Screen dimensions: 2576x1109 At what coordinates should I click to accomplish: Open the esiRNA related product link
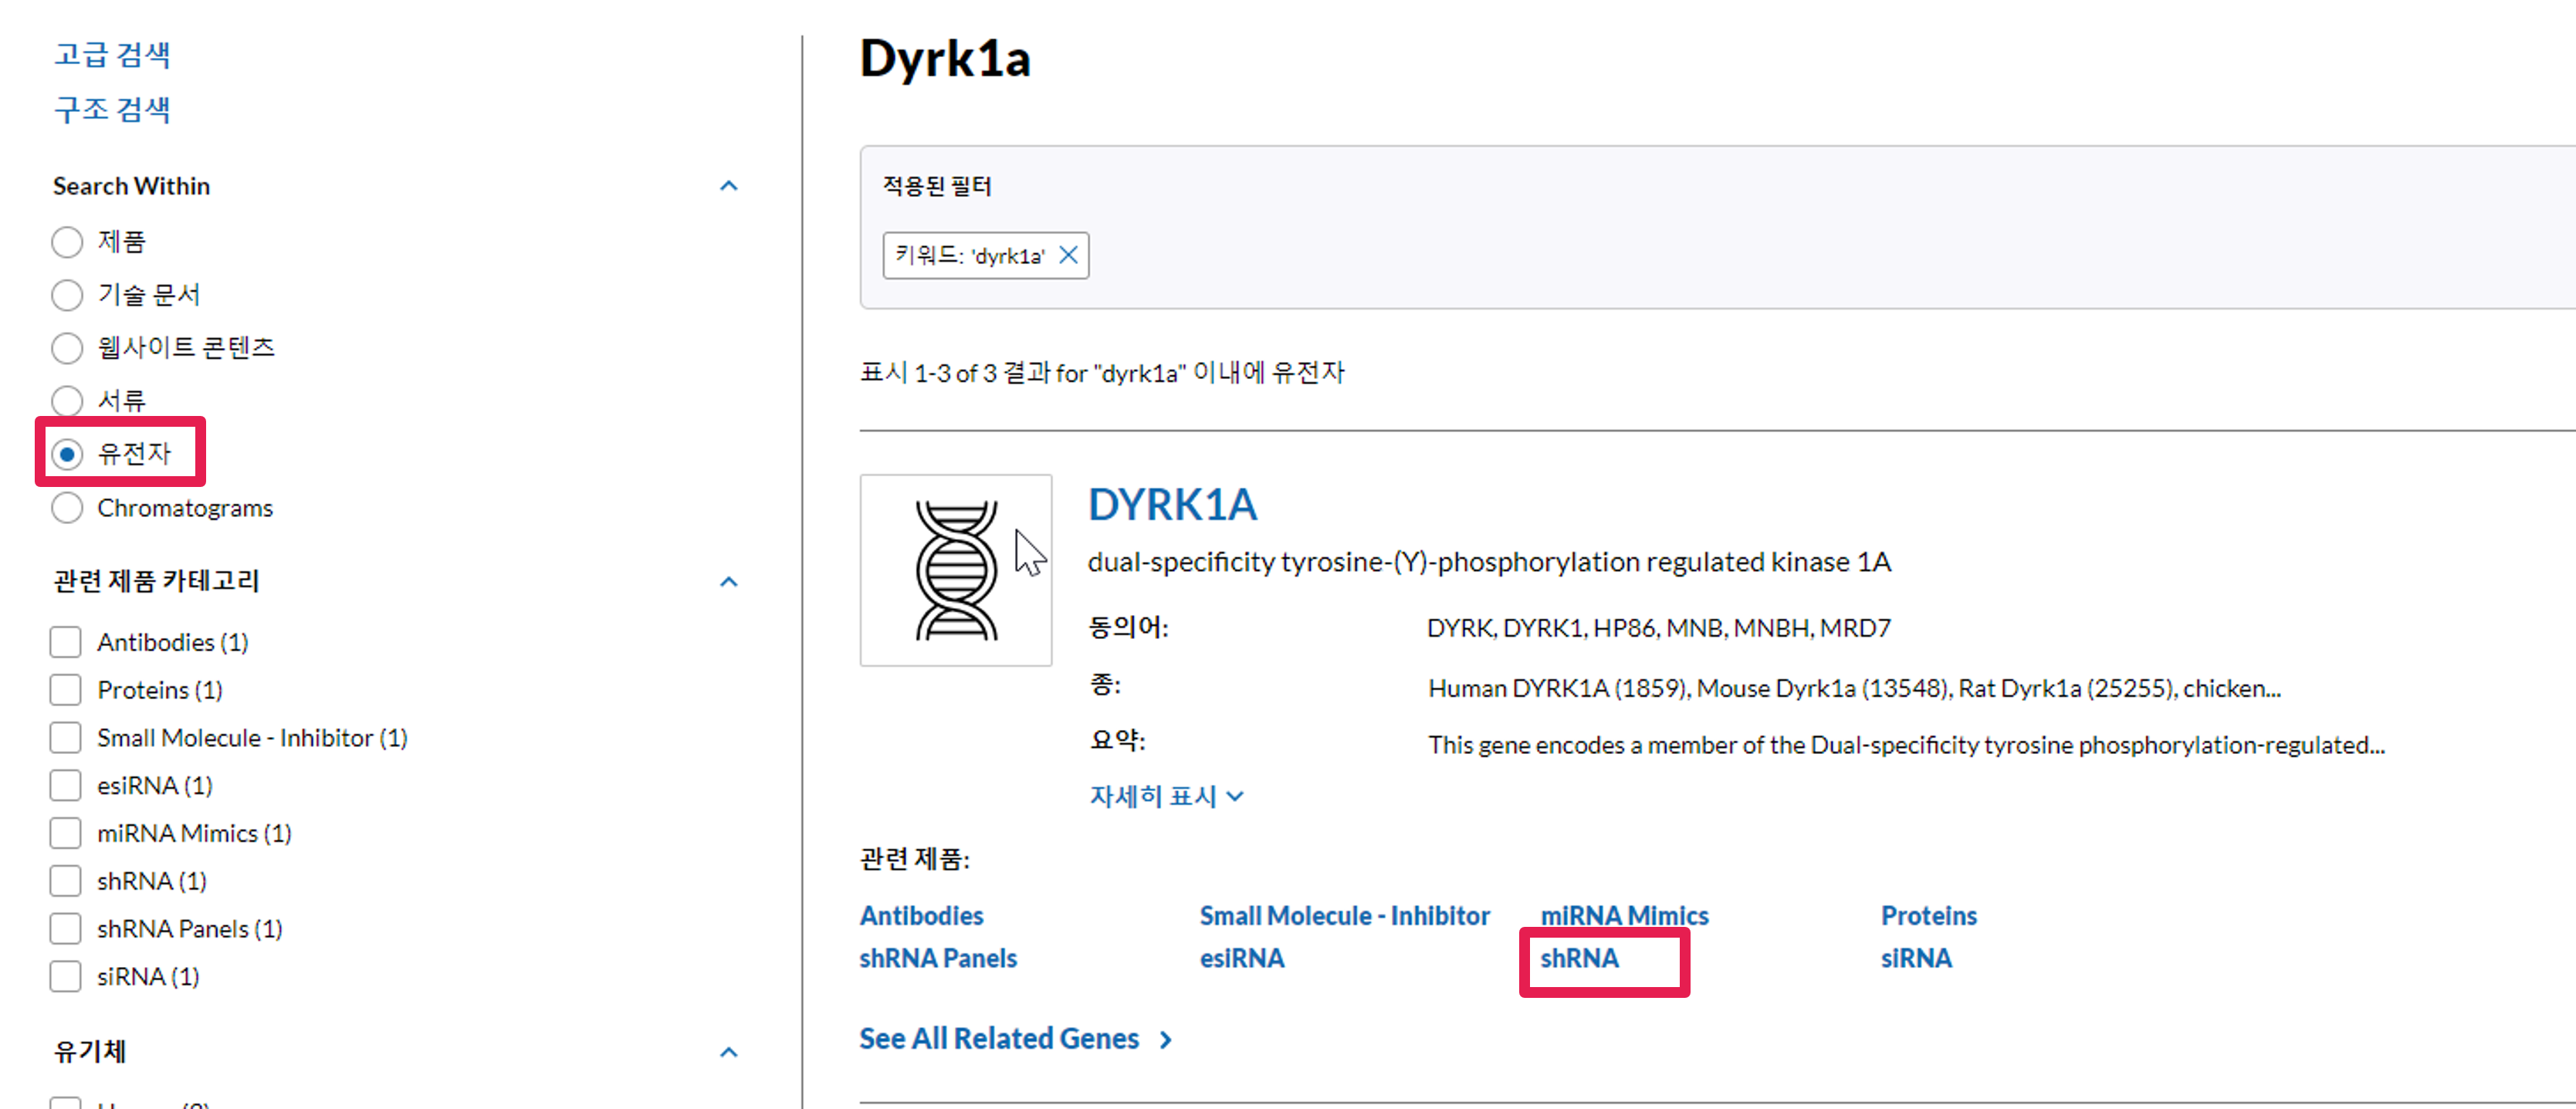(x=1242, y=958)
